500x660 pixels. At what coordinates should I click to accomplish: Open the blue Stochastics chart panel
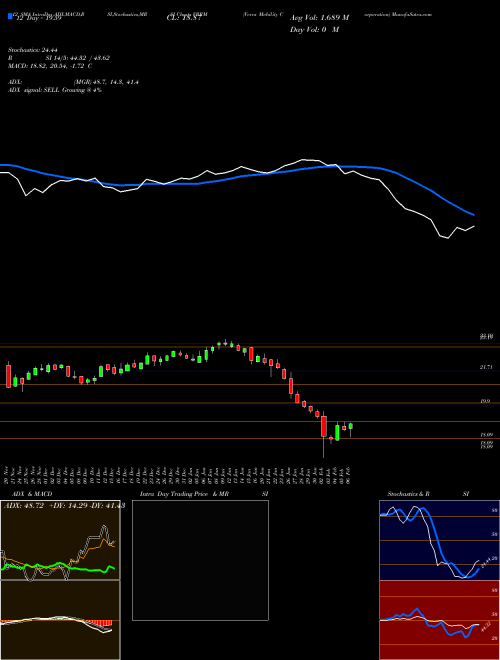tap(439, 540)
